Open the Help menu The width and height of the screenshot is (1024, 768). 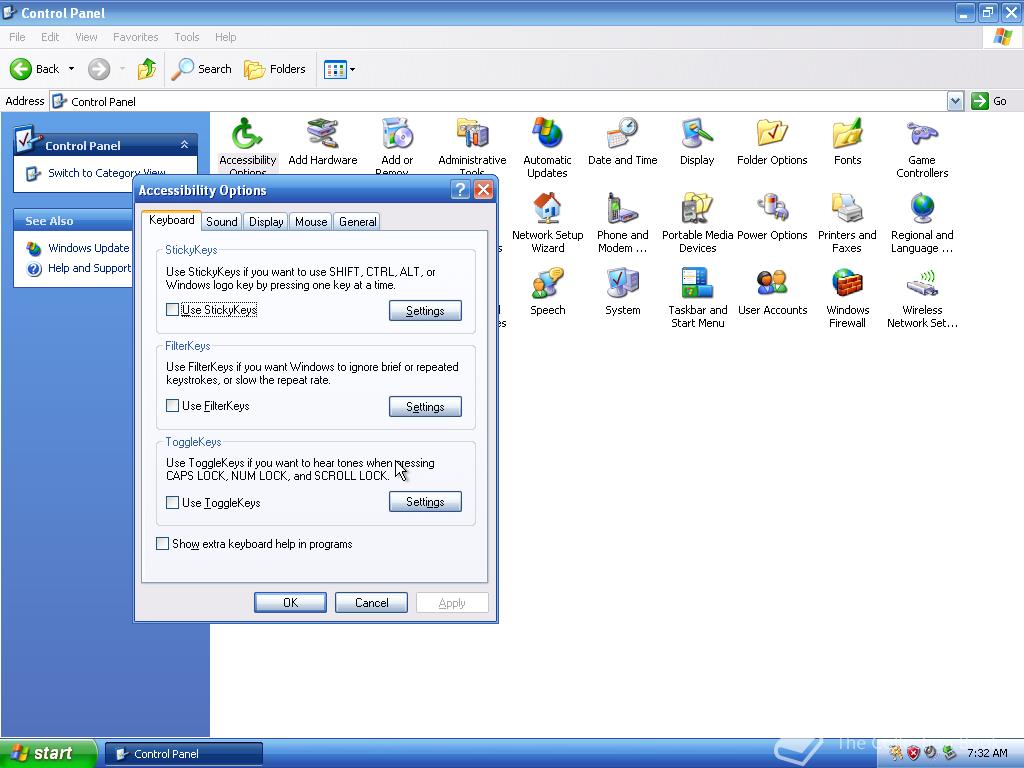(226, 37)
